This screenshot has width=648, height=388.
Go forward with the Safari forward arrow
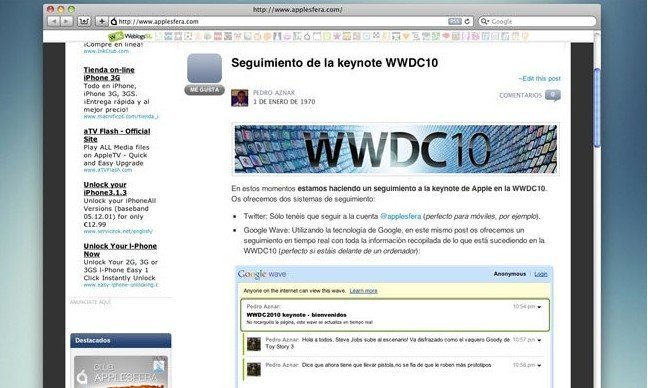coord(67,21)
